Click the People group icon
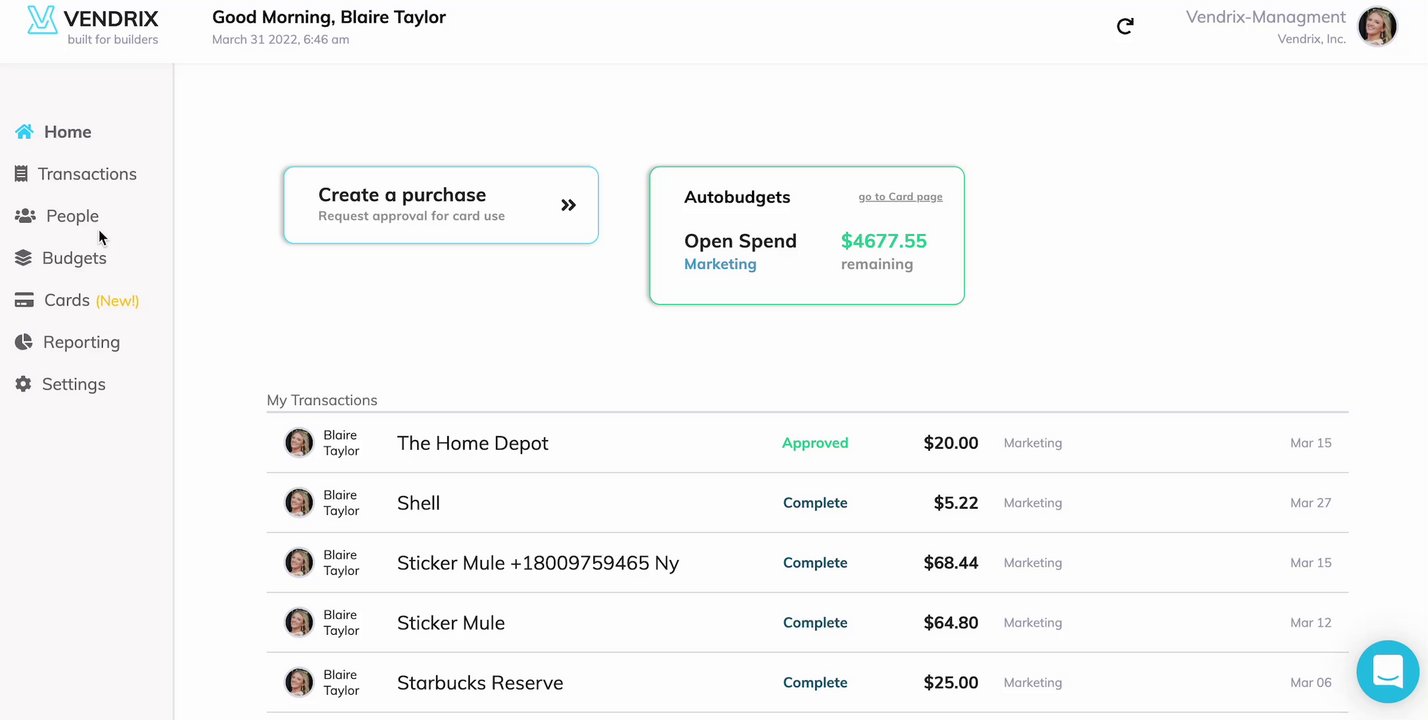The image size is (1428, 720). click(25, 216)
